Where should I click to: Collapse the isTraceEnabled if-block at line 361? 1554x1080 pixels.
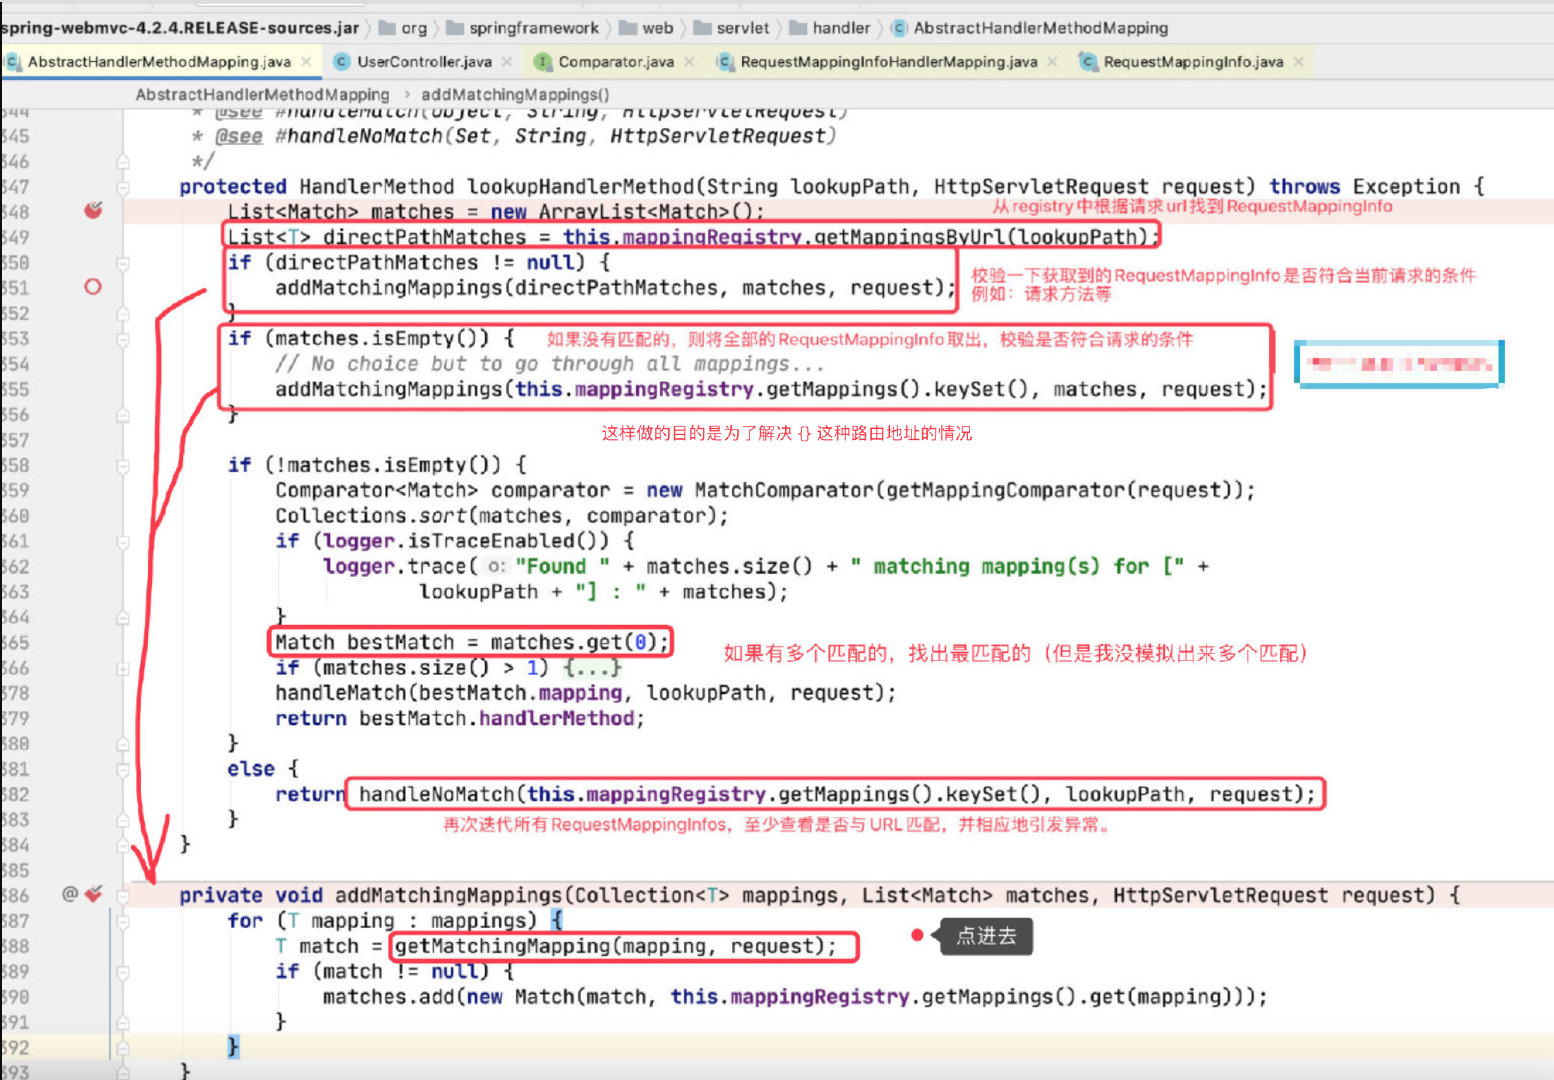click(x=122, y=542)
